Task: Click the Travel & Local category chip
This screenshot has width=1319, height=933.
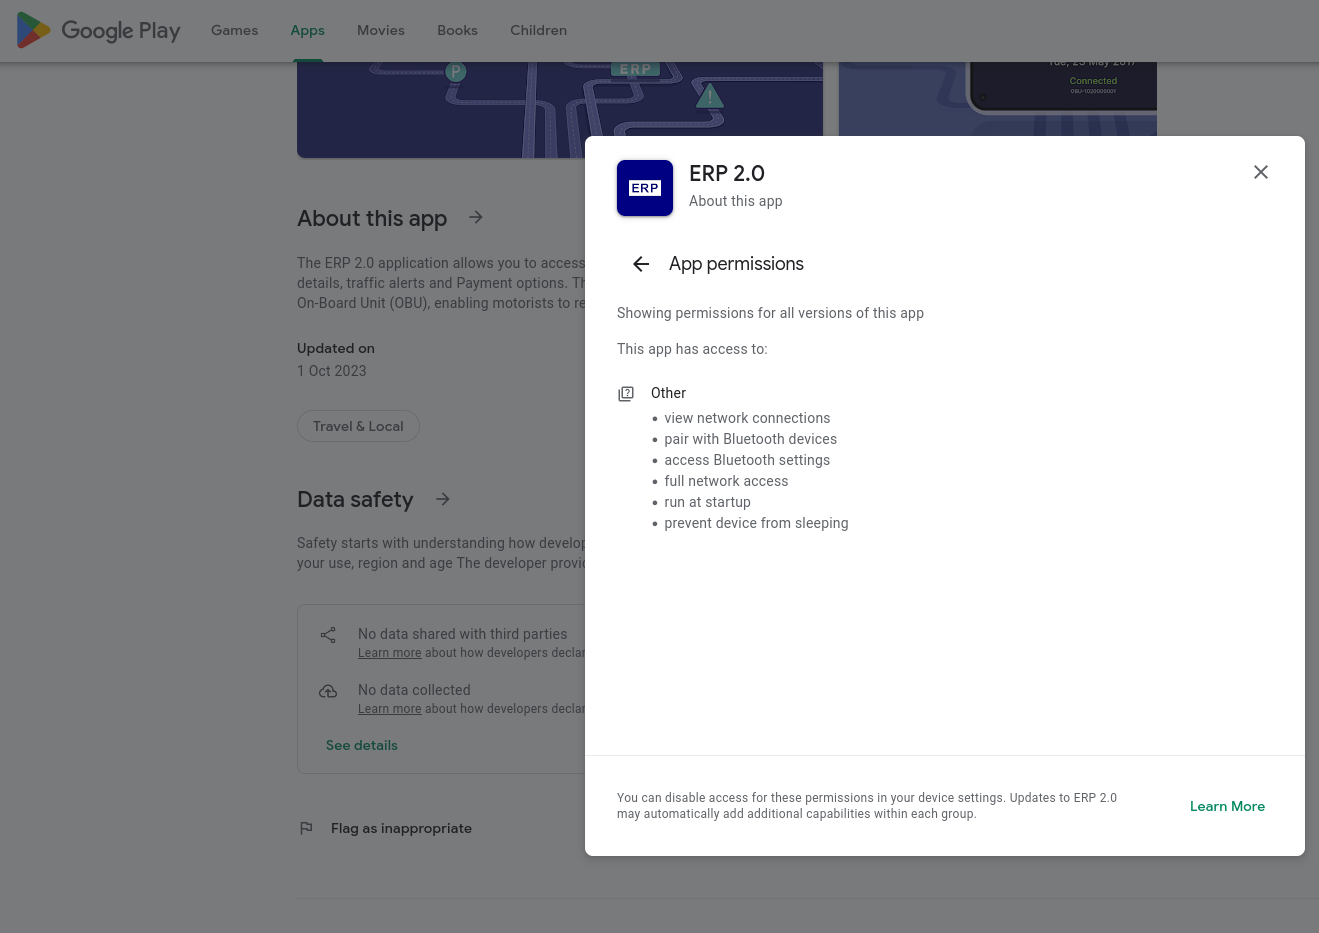Action: pyautogui.click(x=358, y=426)
